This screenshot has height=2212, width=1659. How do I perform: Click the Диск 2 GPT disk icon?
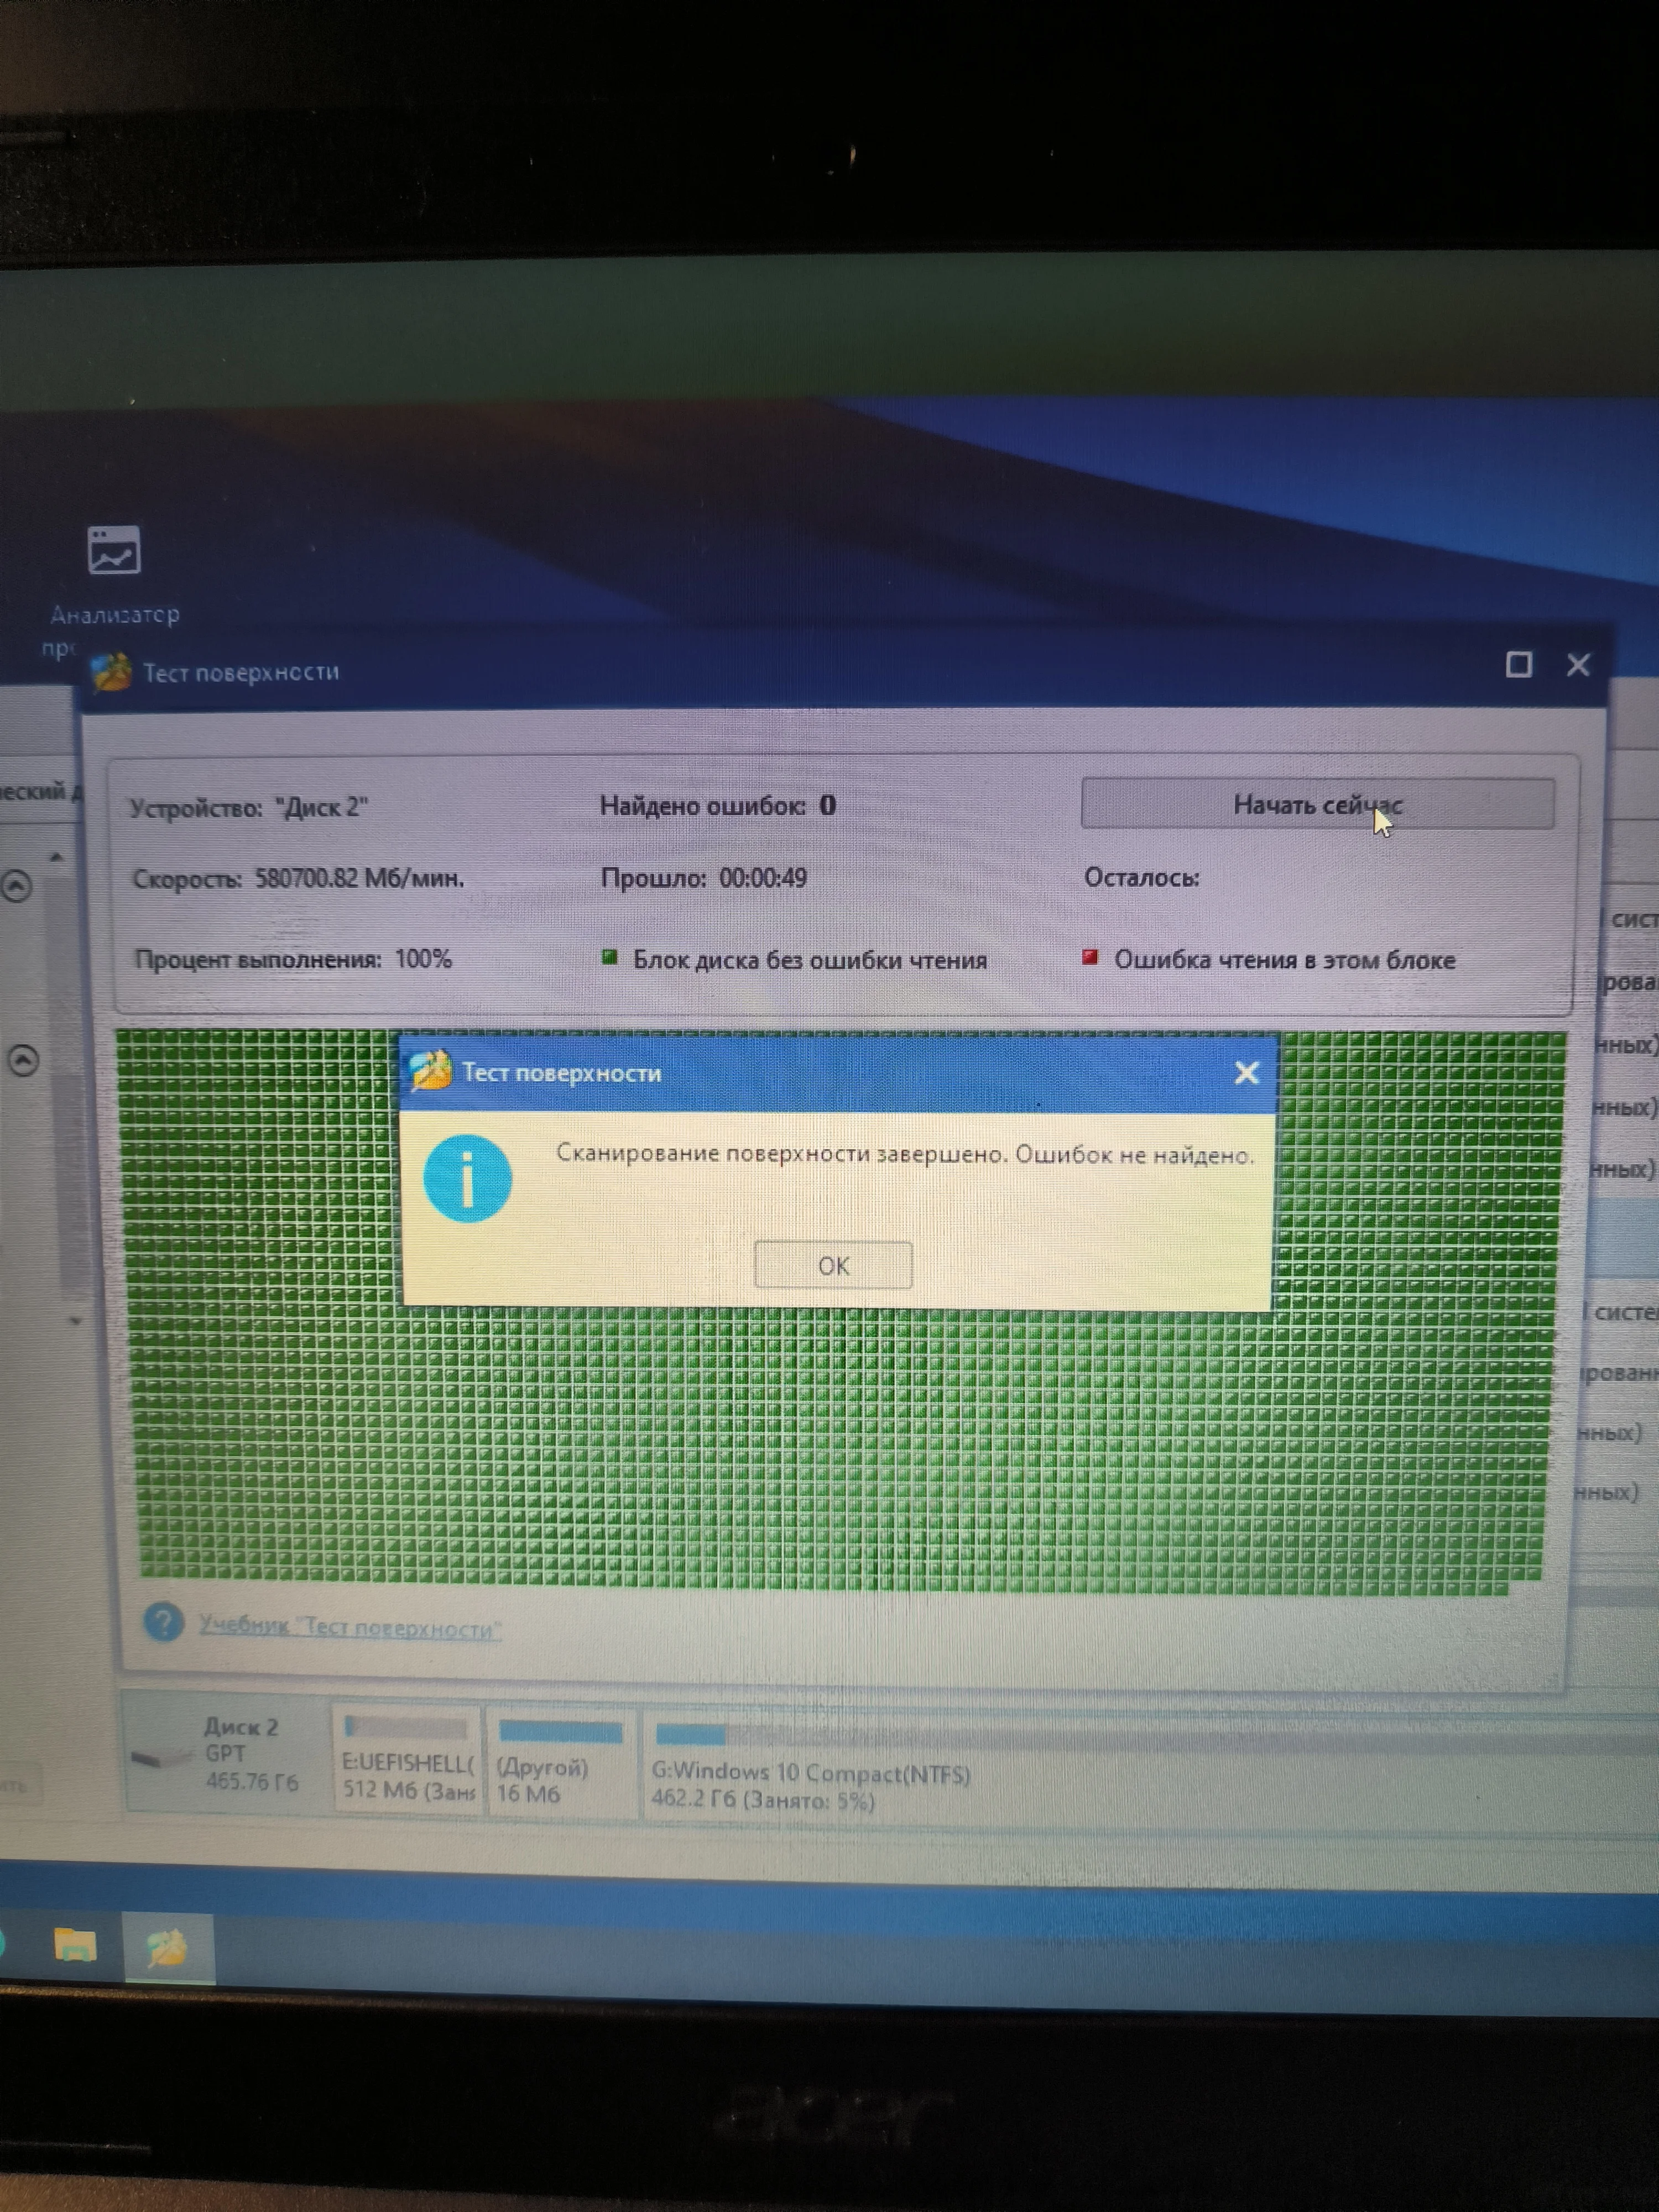coord(160,1757)
